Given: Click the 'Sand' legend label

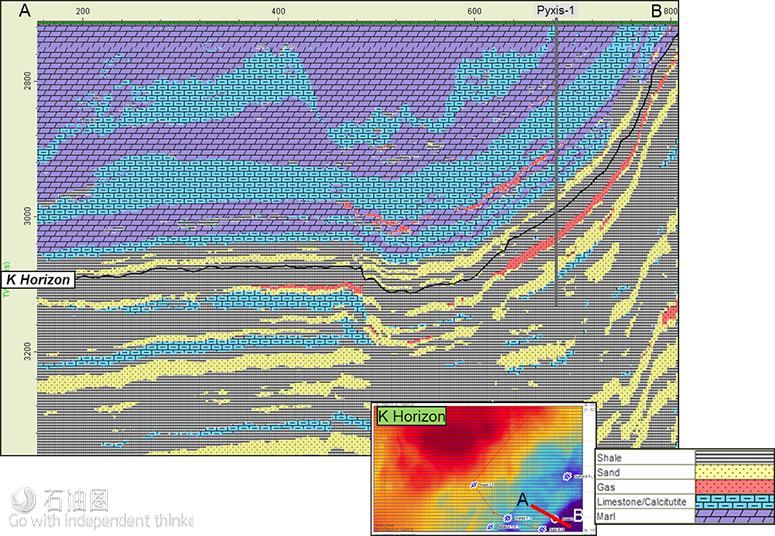Looking at the screenshot, I should (608, 473).
